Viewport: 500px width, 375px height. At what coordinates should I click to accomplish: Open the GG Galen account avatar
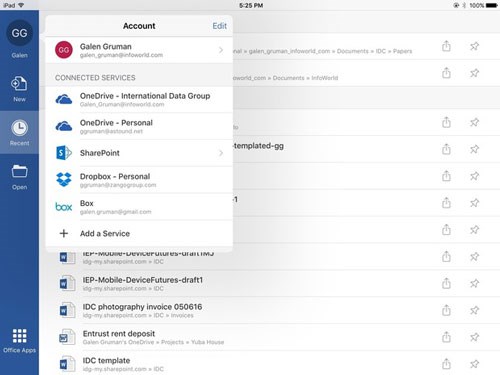pyautogui.click(x=19, y=33)
